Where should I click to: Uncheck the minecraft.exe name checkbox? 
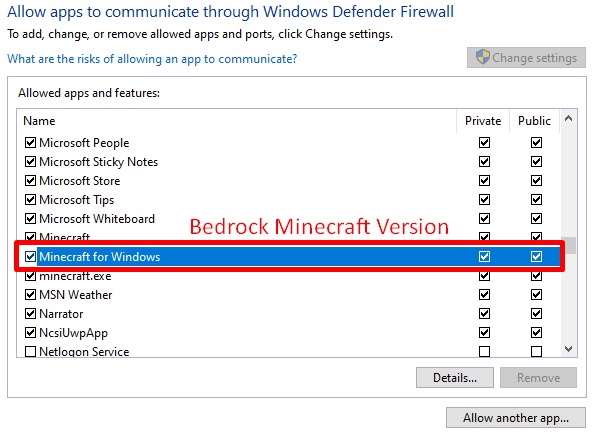[x=30, y=276]
